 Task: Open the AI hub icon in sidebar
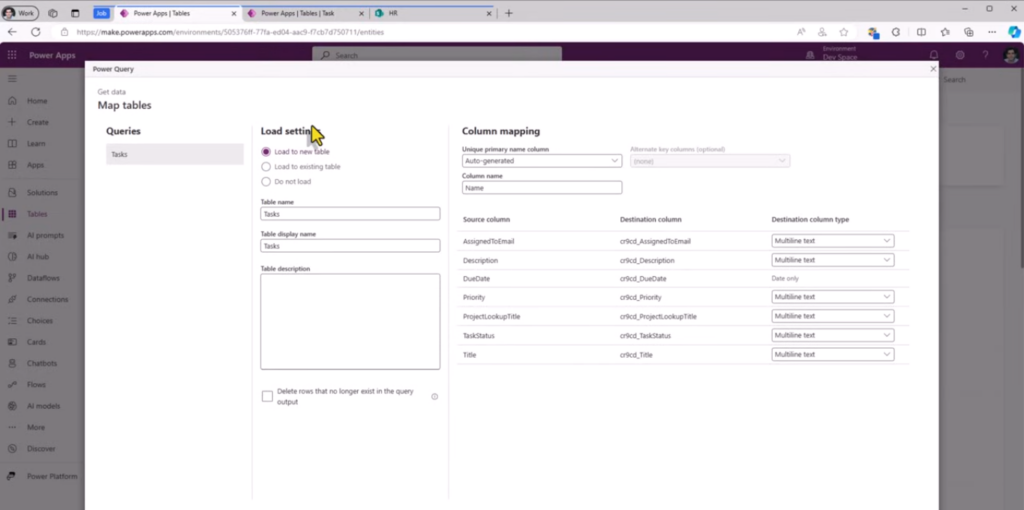click(12, 257)
